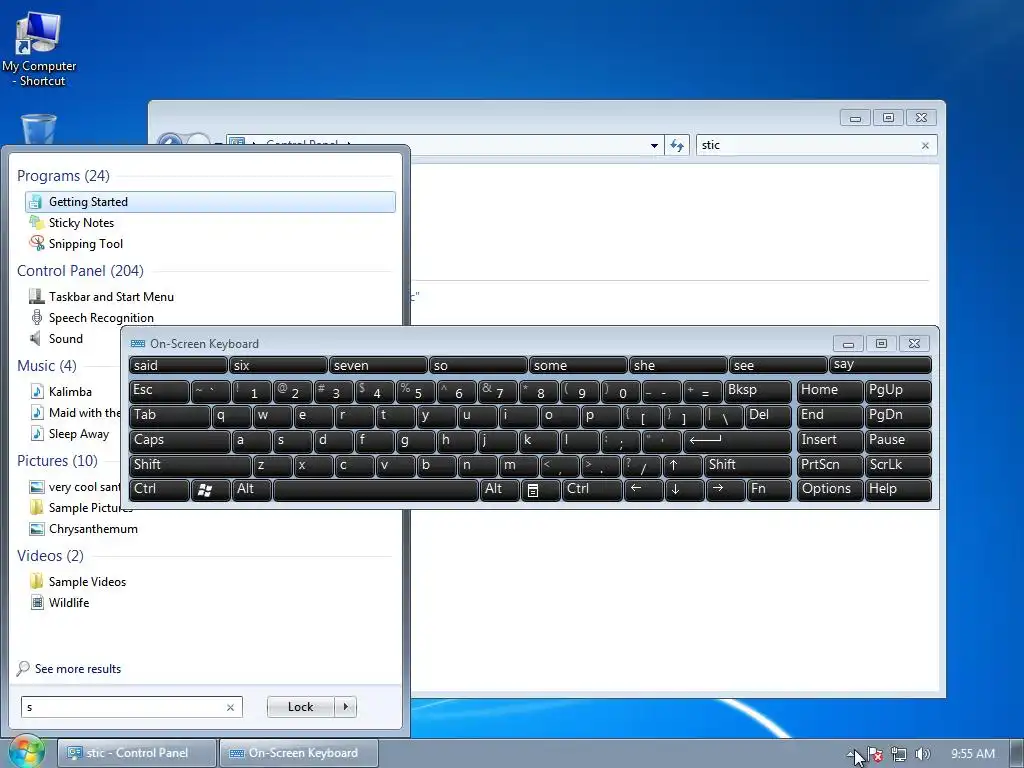Viewport: 1024px width, 768px height.
Task: Toggle Fn key on On-Screen Keyboard
Action: click(x=769, y=490)
